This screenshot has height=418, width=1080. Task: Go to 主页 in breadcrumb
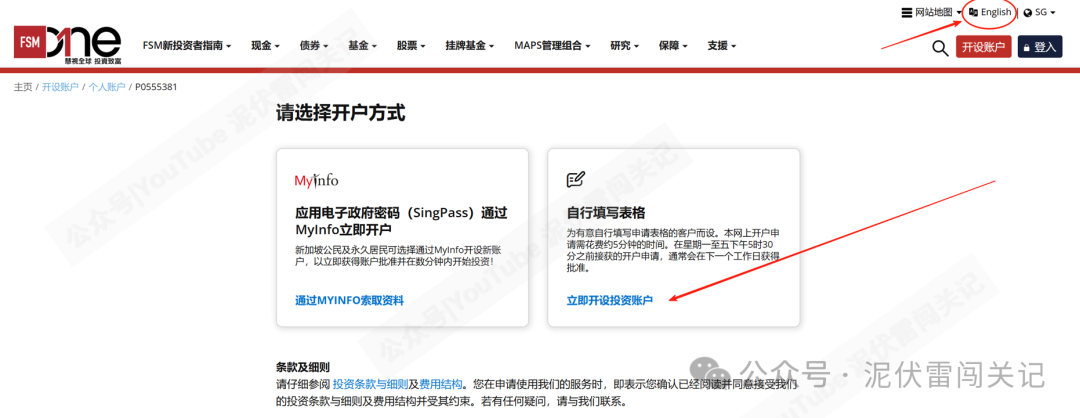pos(23,87)
